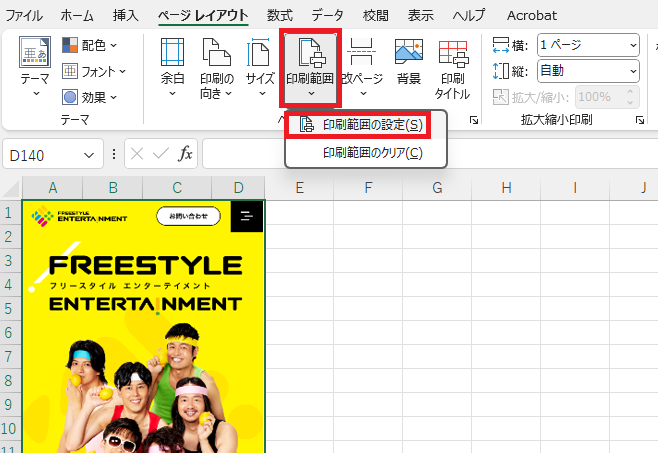Select column F header
Screen dimensions: 658x453
click(x=368, y=188)
